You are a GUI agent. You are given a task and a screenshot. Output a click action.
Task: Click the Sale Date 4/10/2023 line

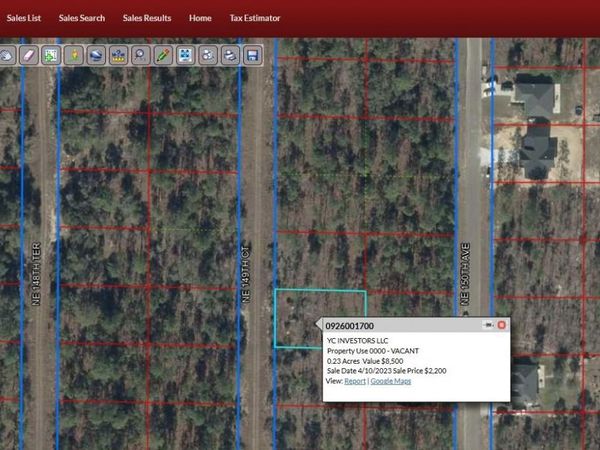click(x=386, y=371)
